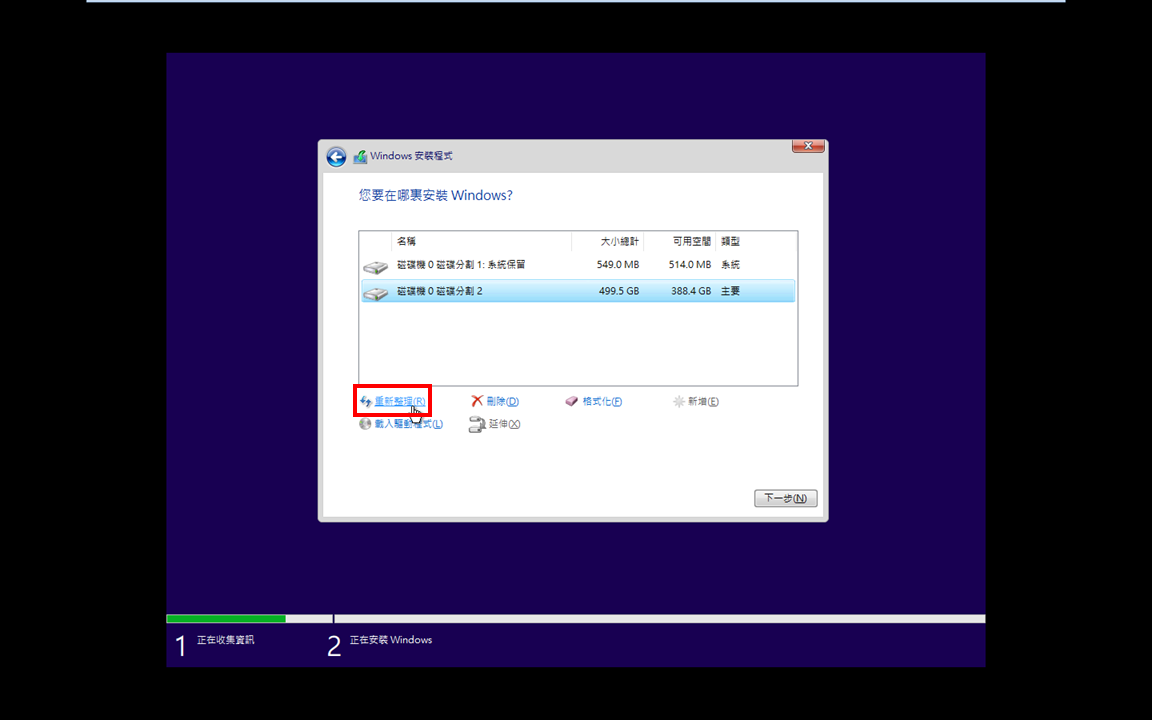Click the 延伸(X) link
Viewport: 1152px width, 720px height.
pos(505,424)
